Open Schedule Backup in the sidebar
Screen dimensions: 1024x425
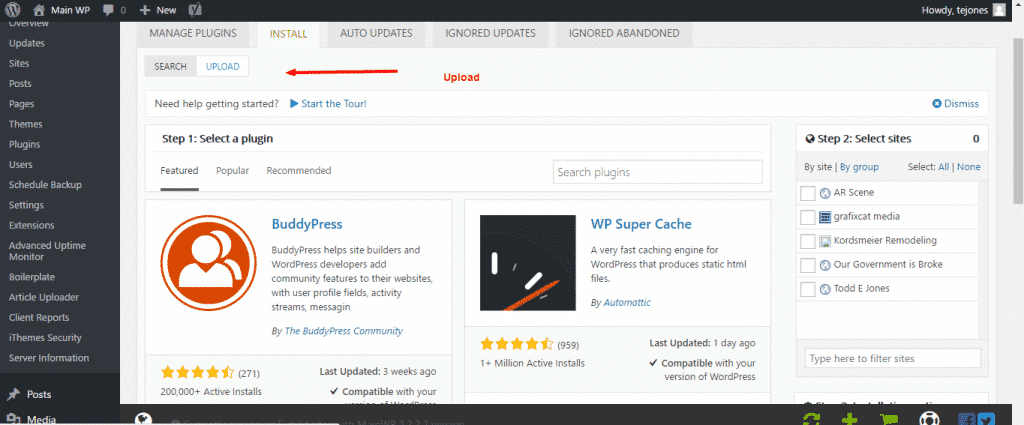45,185
